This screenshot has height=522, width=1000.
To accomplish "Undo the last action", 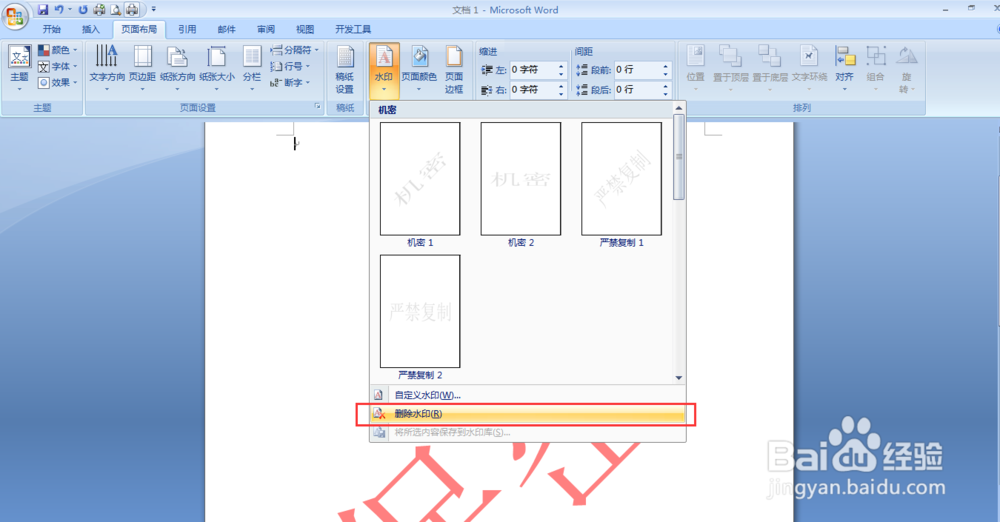I will [59, 10].
